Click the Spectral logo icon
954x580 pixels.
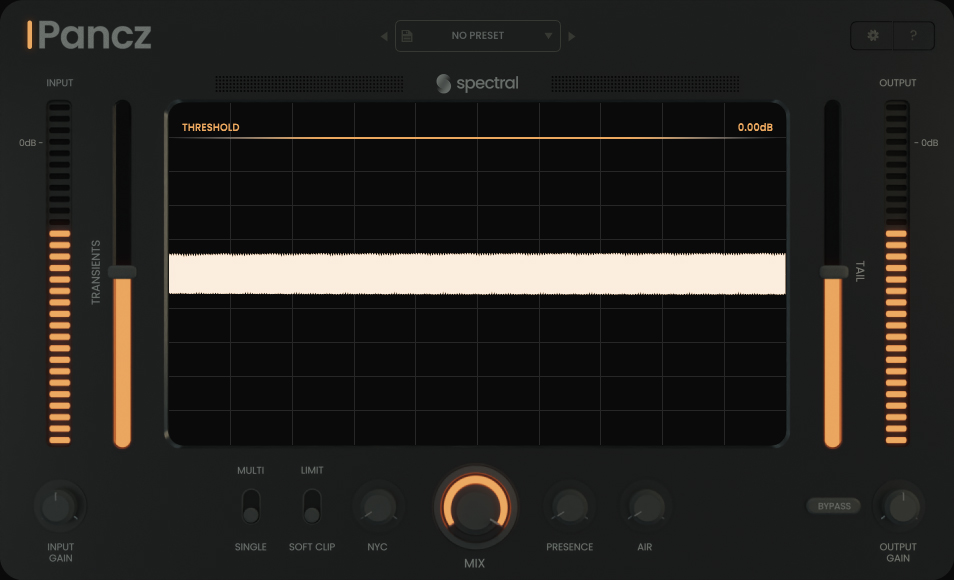444,84
